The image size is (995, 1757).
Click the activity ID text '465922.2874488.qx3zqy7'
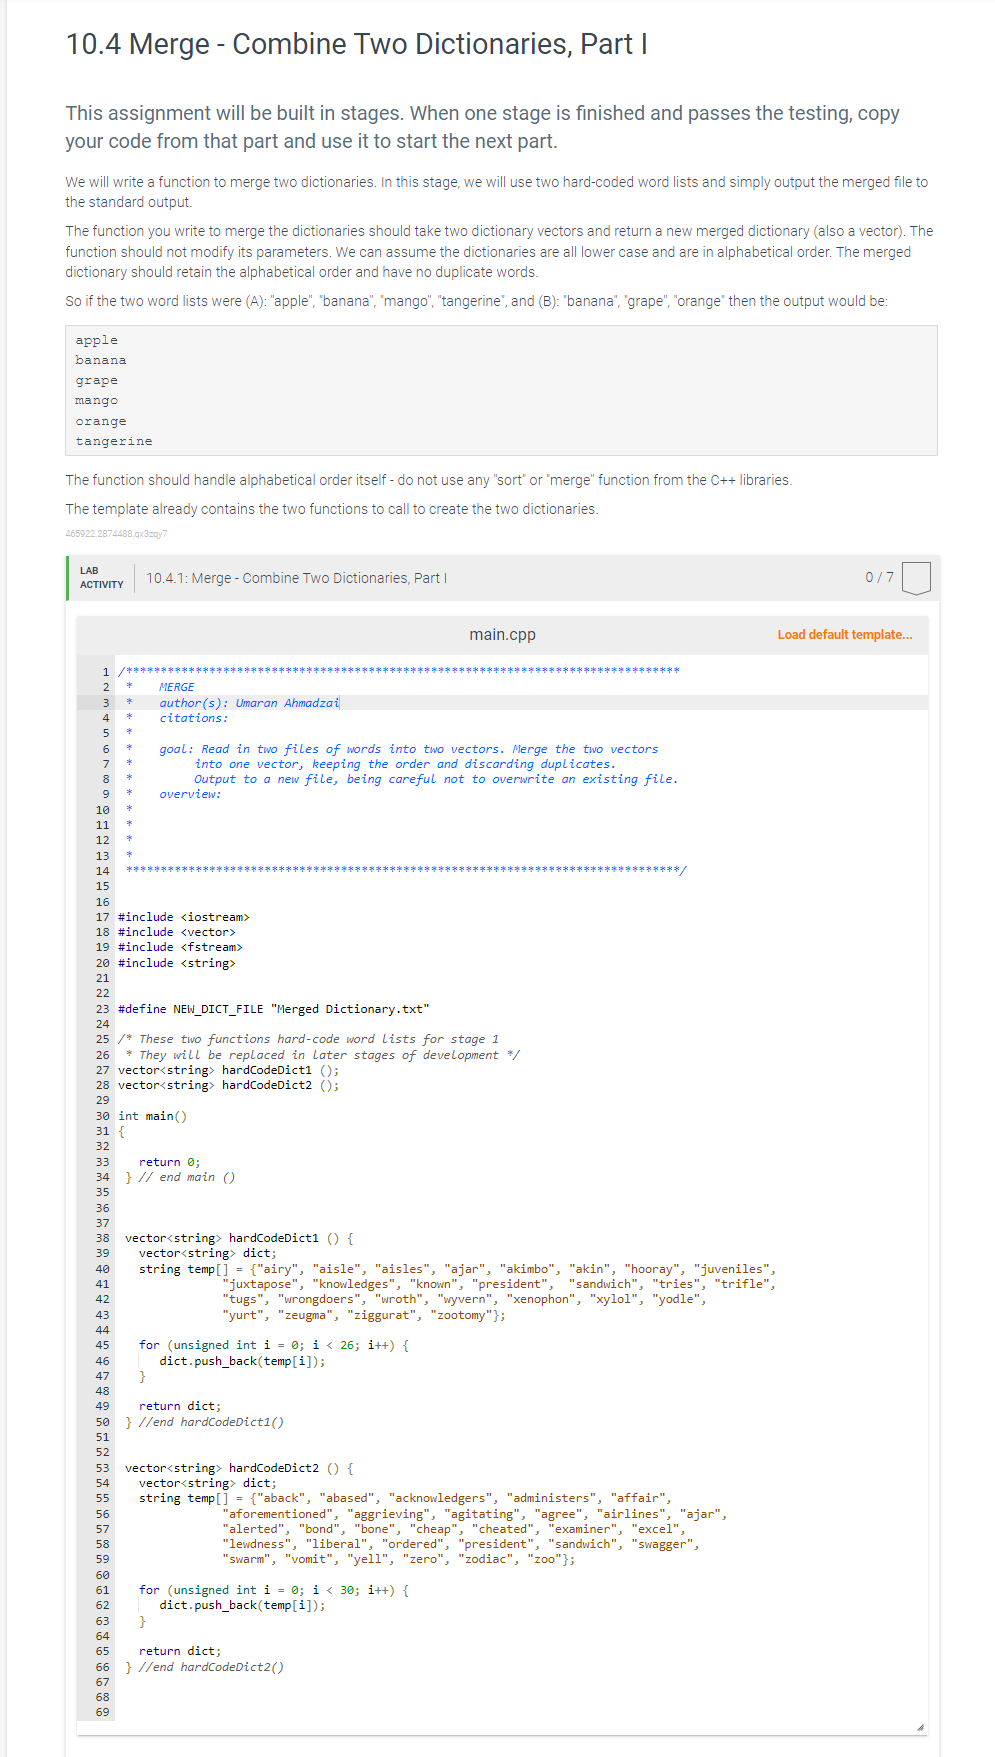coord(116,534)
